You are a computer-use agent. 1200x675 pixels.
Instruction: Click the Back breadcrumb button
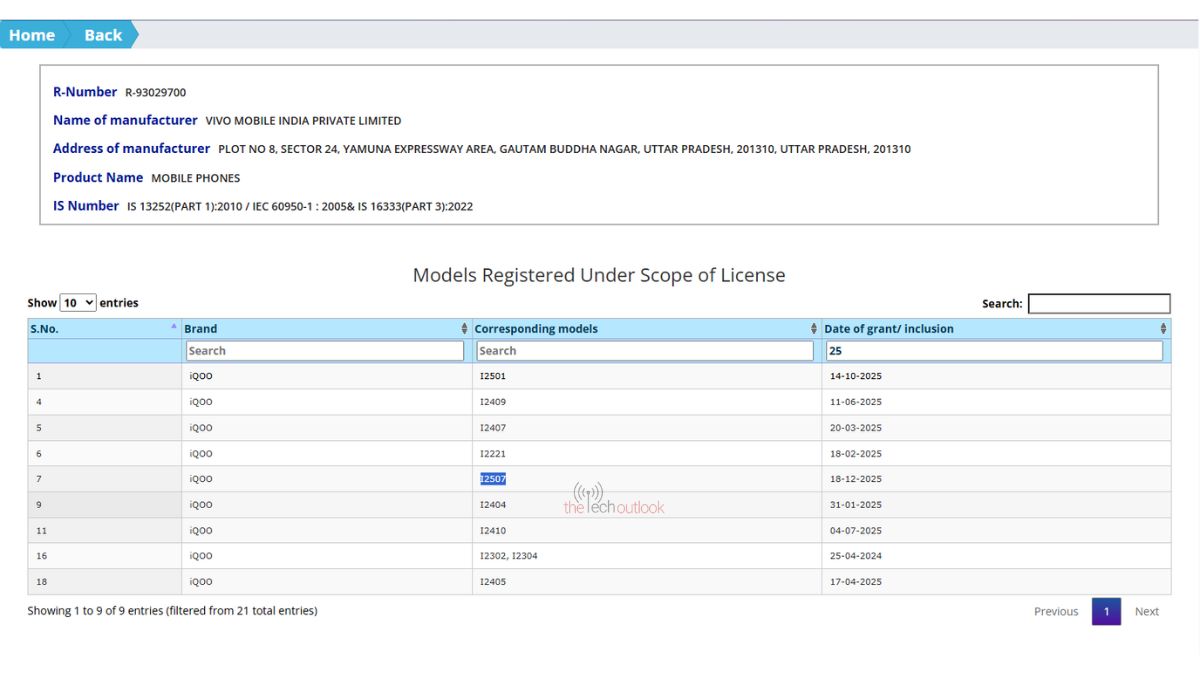pos(102,35)
